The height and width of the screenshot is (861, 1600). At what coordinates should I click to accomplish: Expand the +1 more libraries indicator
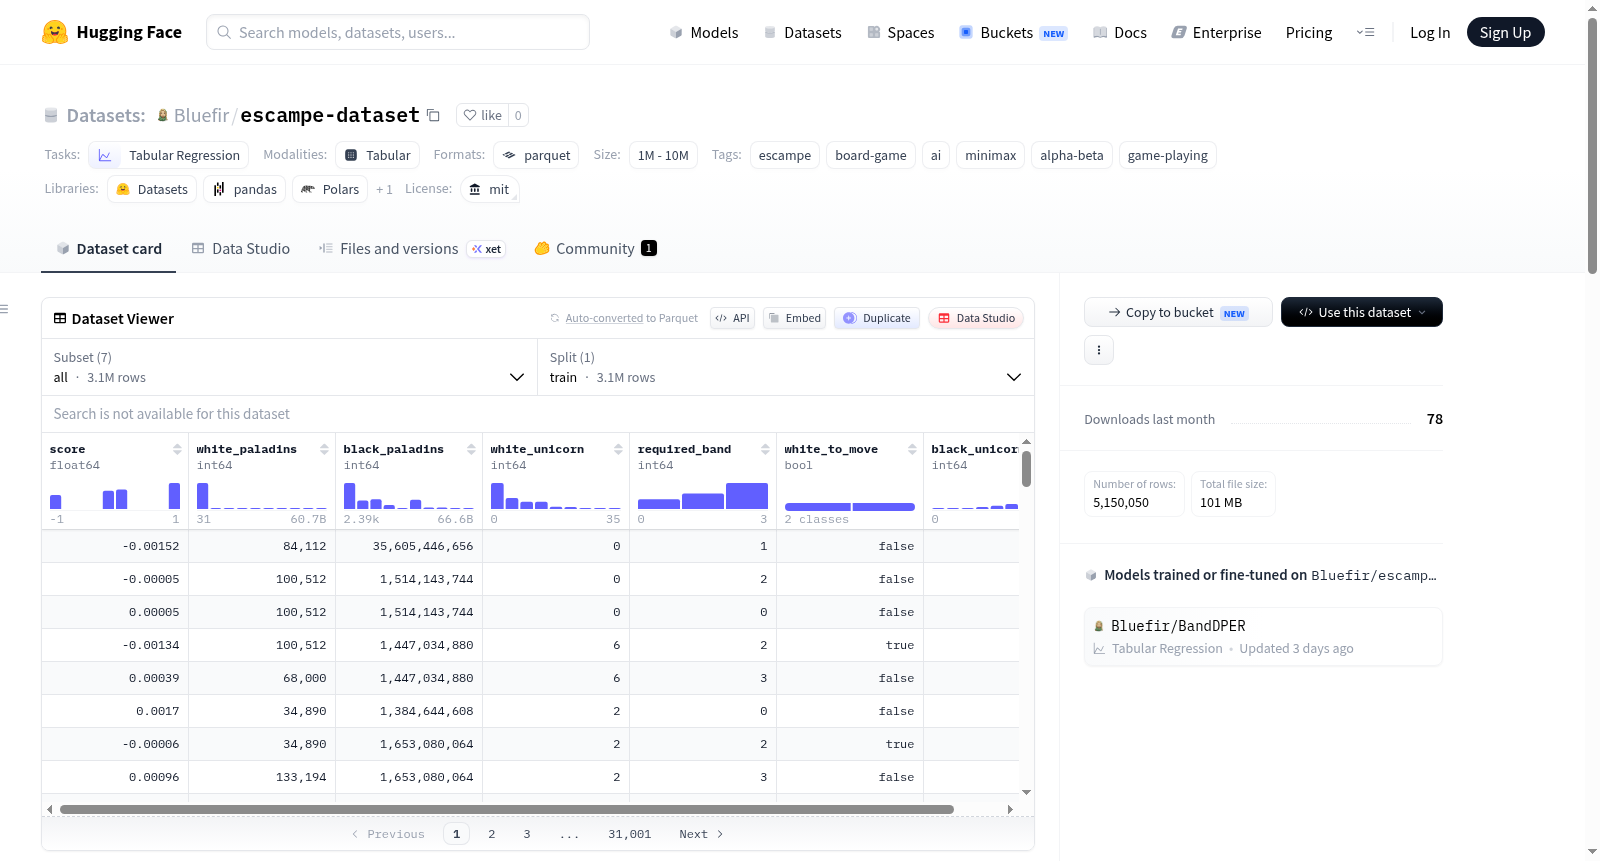click(x=384, y=189)
